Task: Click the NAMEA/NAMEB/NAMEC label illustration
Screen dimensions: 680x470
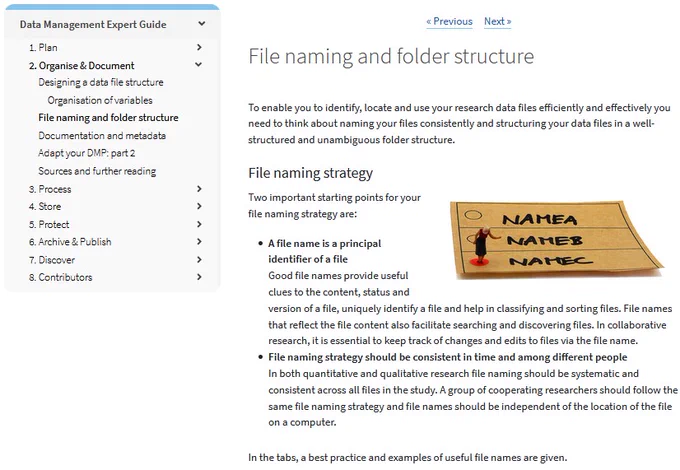Action: tap(556, 239)
